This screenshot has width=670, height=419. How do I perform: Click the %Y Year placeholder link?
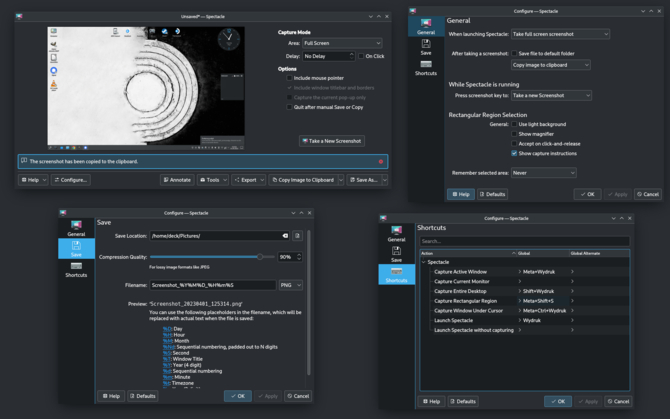pyautogui.click(x=167, y=365)
